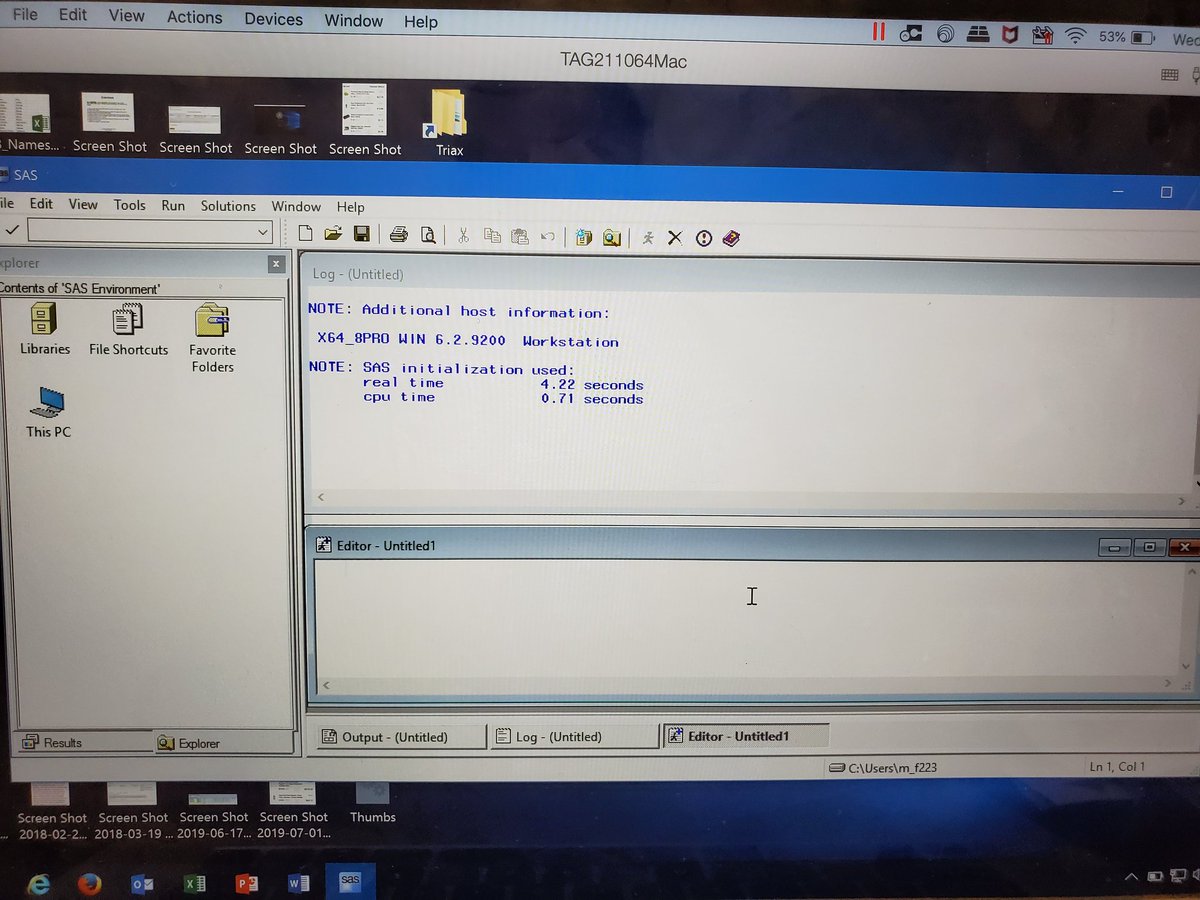Open Outlook from the taskbar

click(142, 884)
